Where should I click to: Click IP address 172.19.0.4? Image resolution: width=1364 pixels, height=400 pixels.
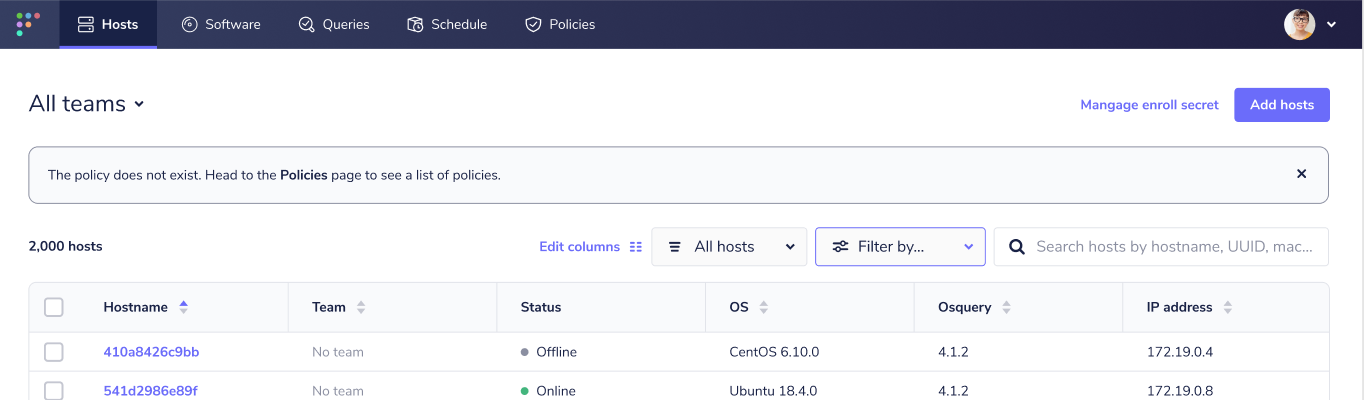coord(1180,352)
